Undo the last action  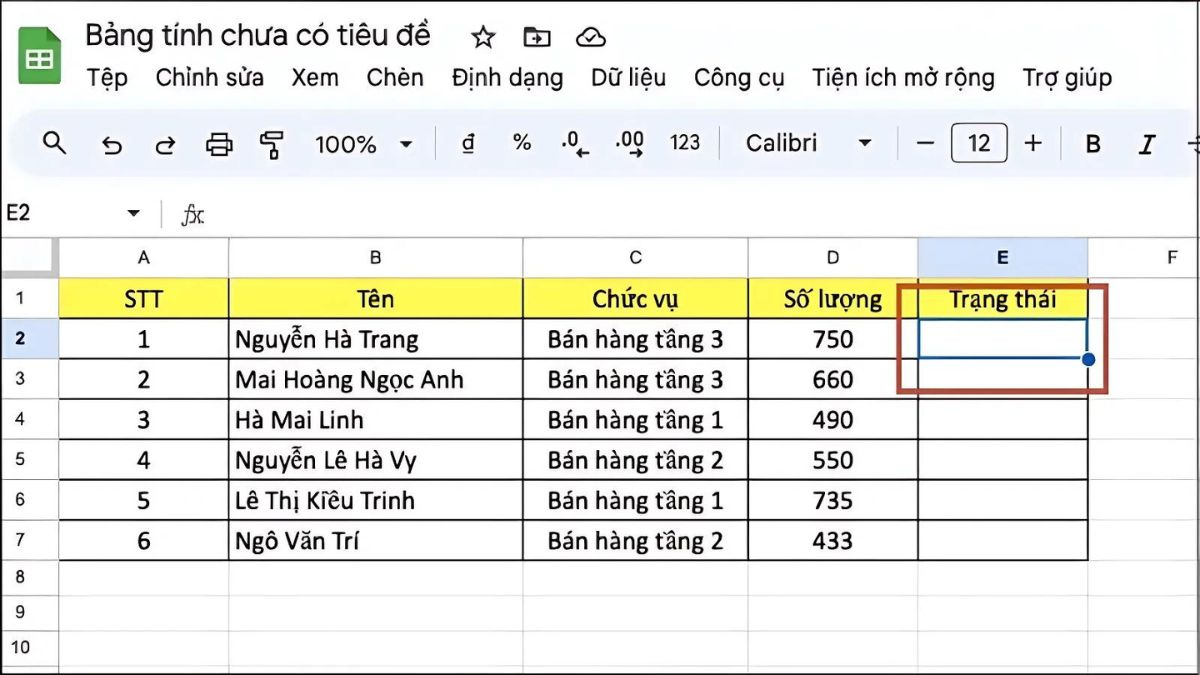112,144
